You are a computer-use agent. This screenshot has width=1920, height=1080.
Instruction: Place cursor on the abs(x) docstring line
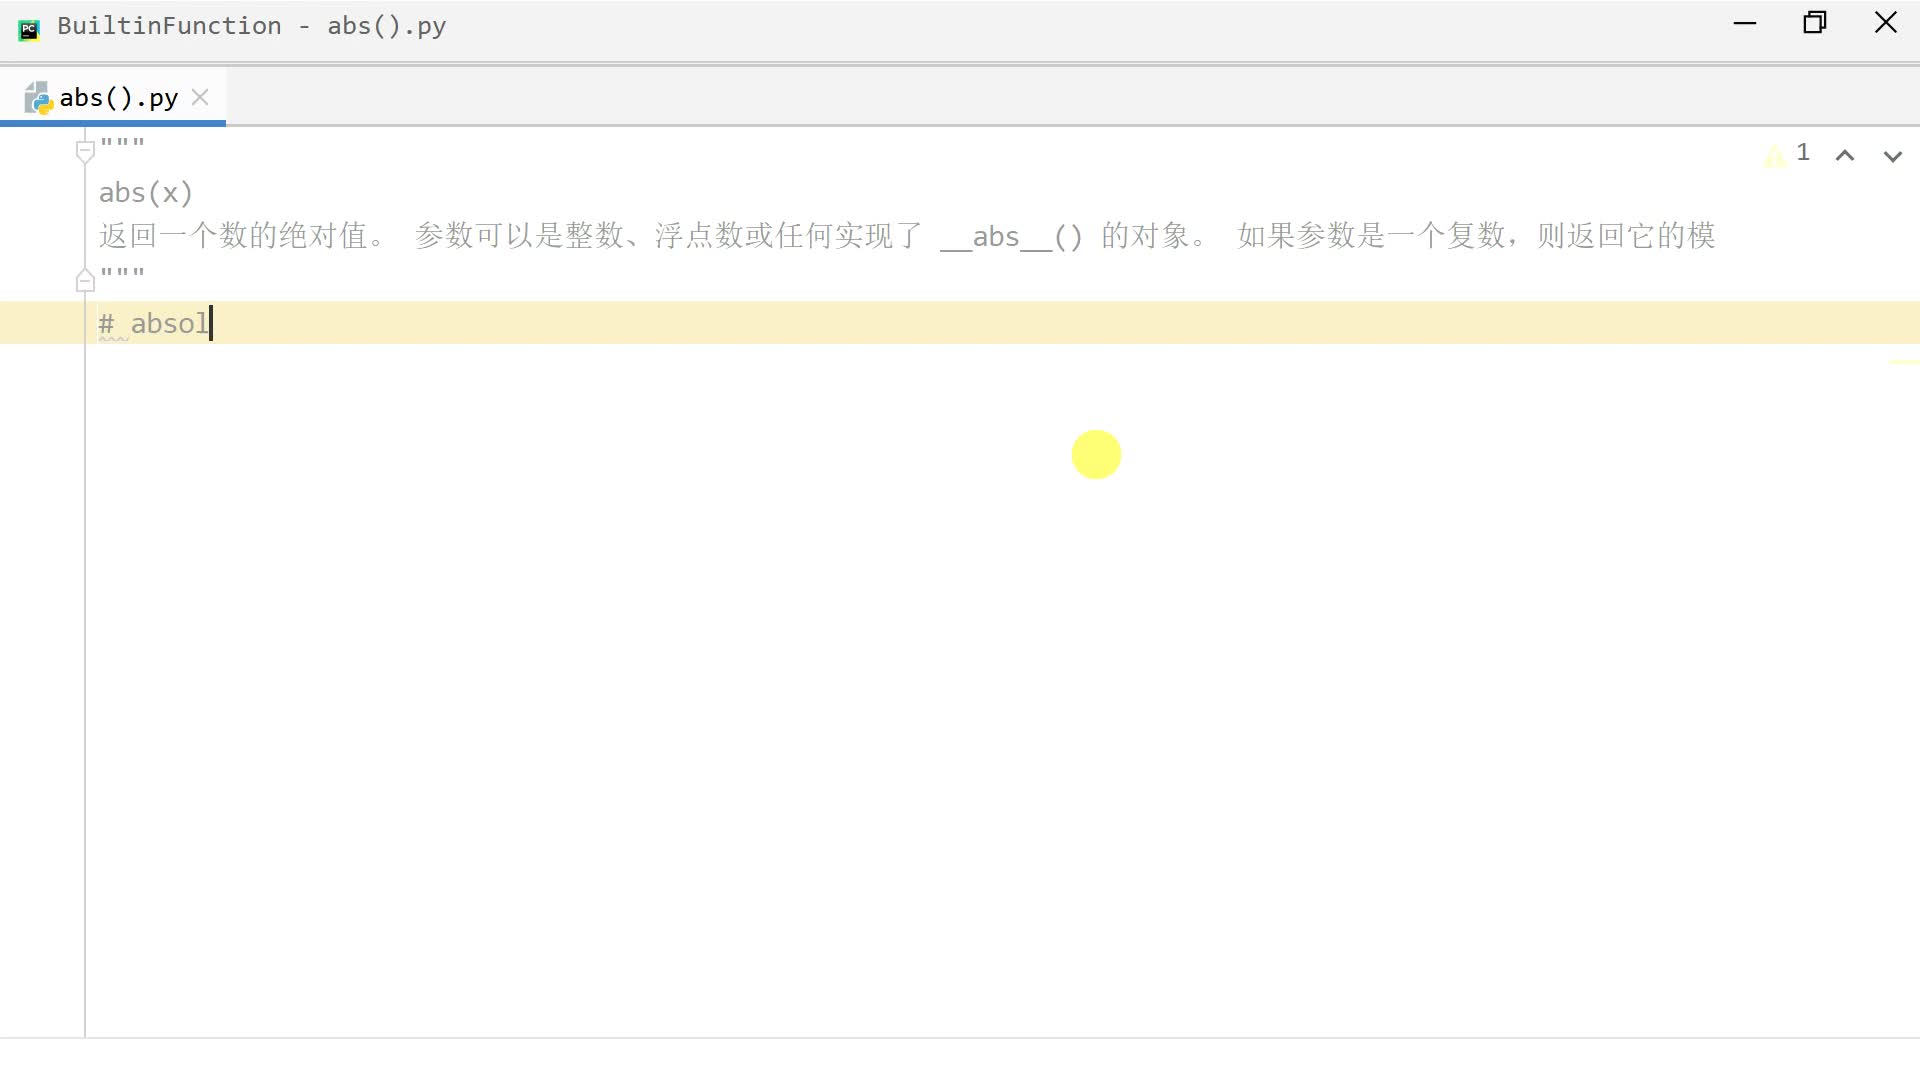(146, 192)
